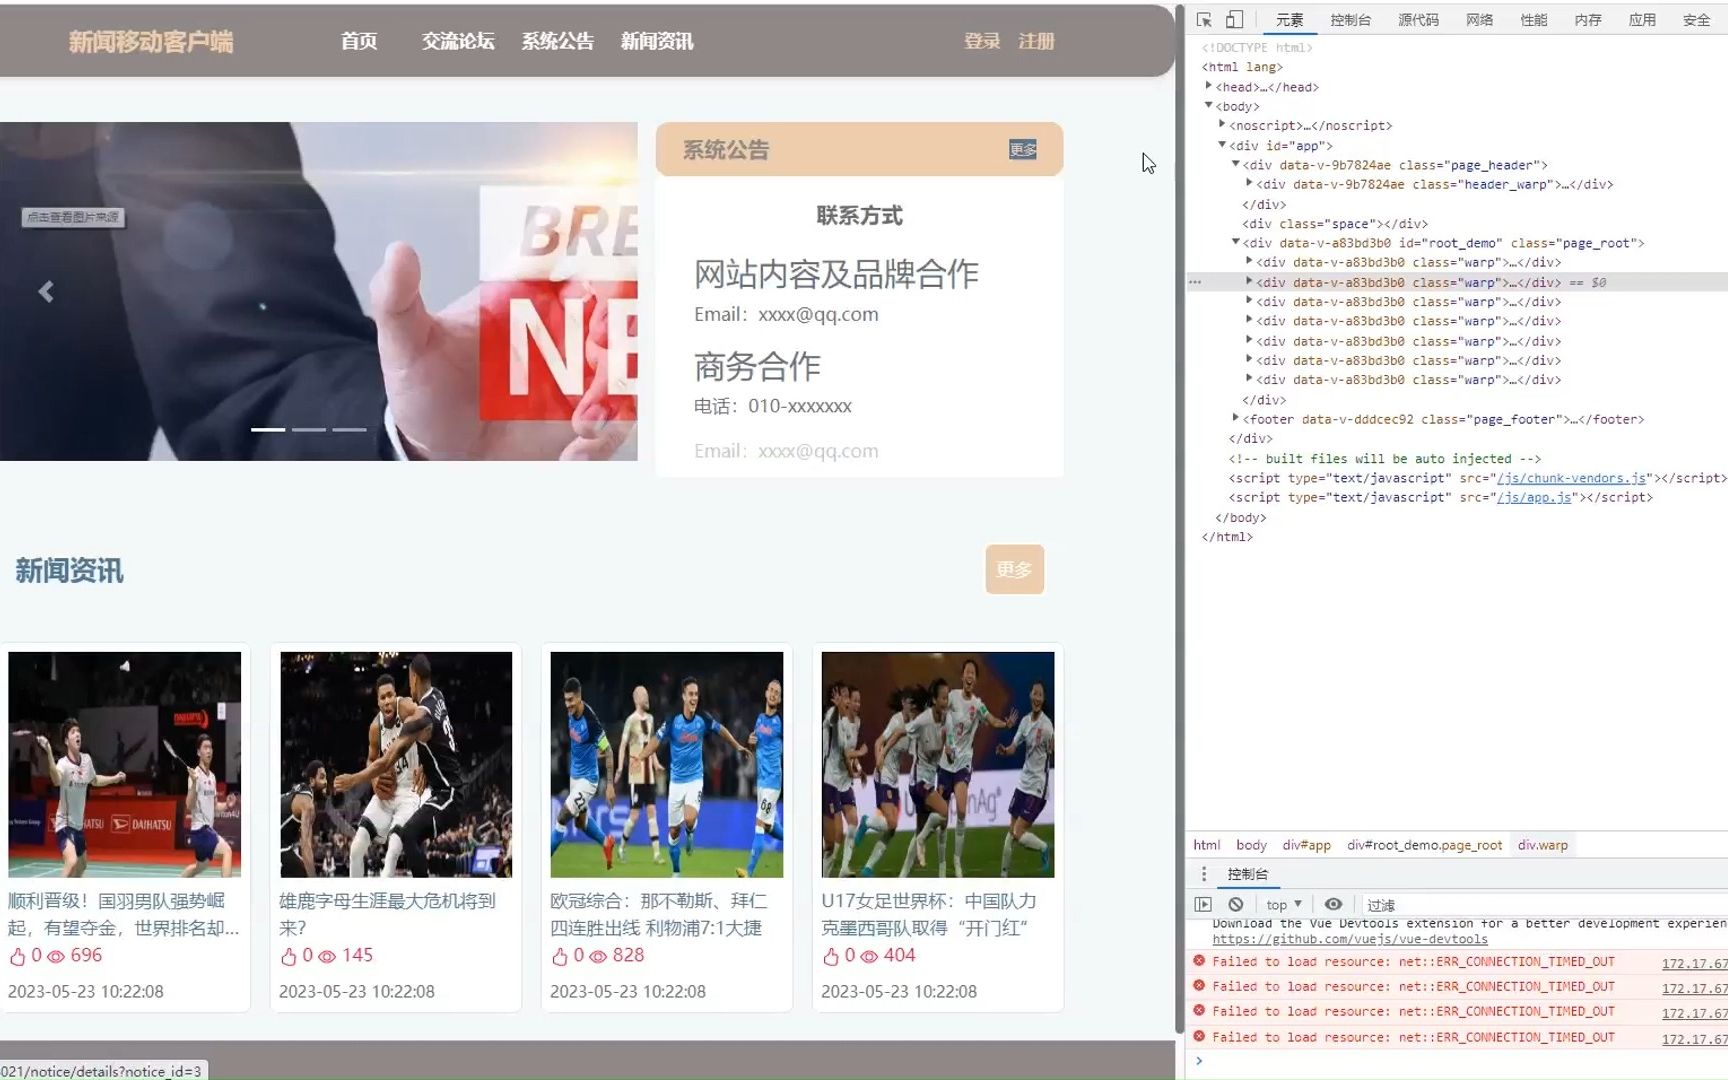Screen dimensions: 1728x1080
Task: Select the first carousel indicator dash
Action: coord(268,429)
